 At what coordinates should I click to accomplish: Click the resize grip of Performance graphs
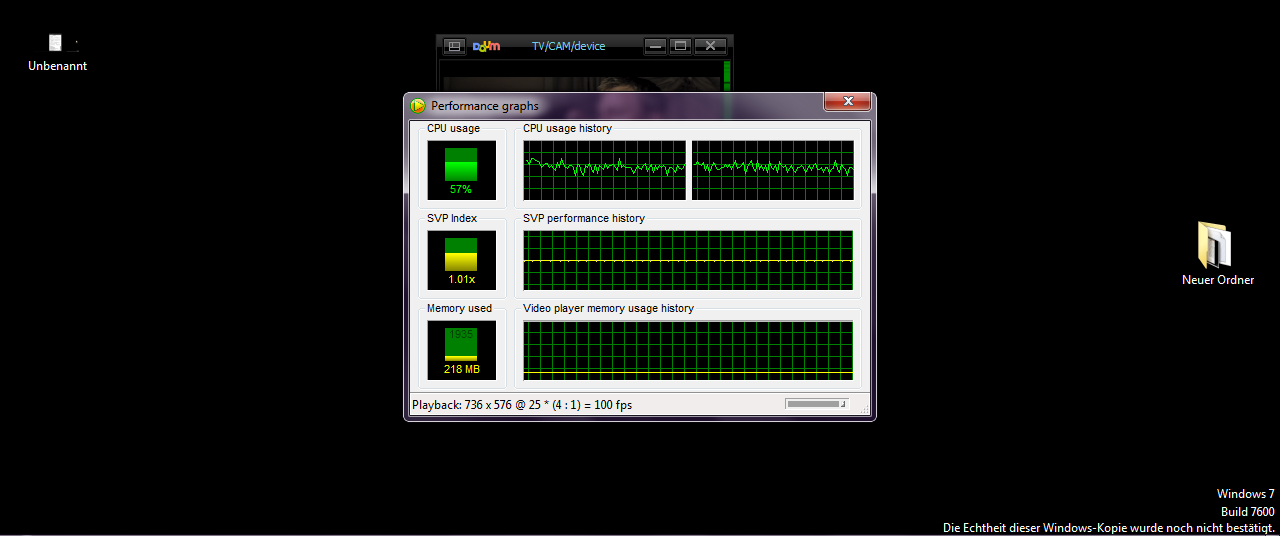[866, 411]
